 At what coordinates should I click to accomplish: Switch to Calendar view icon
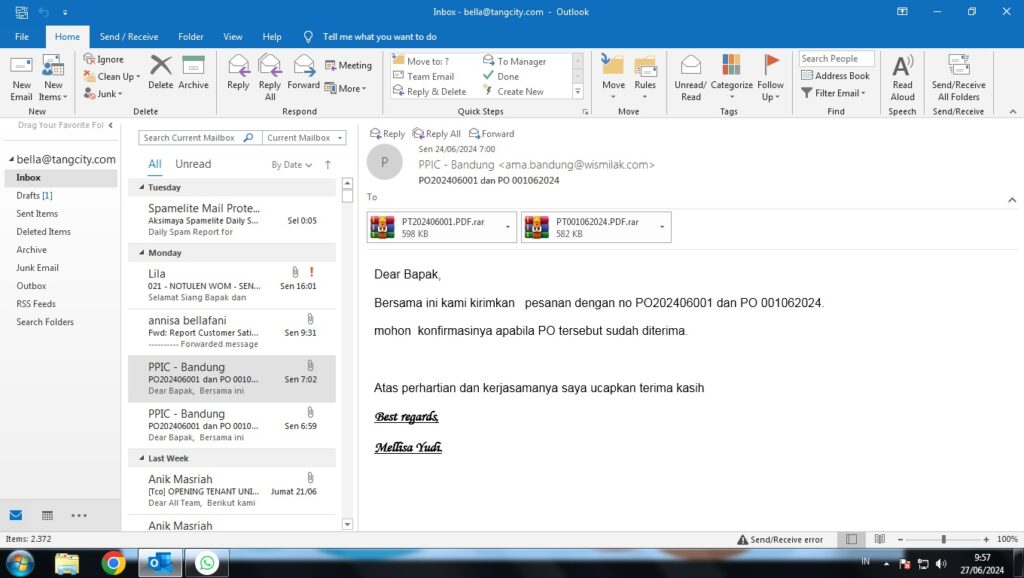point(47,516)
